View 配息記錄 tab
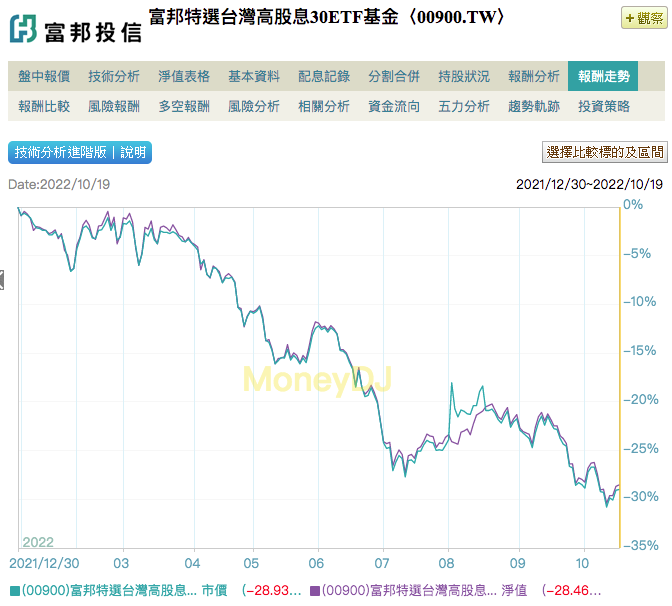 point(324,76)
